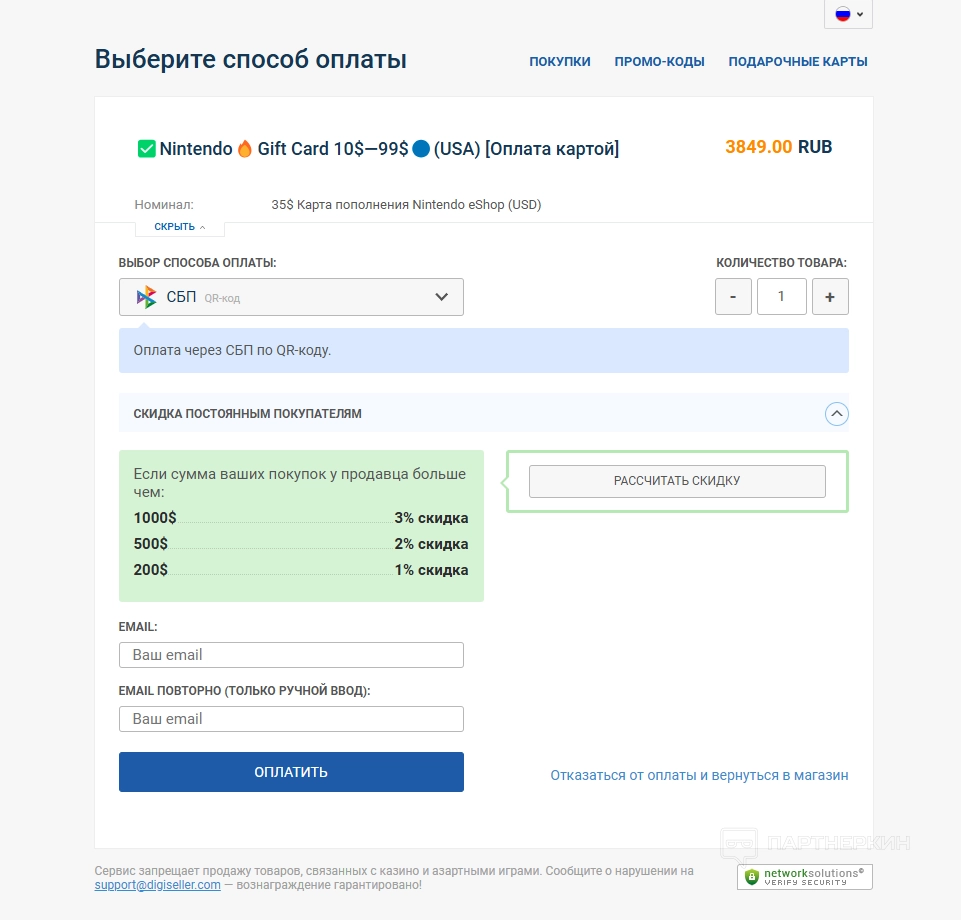Click the SBP payment logo icon
This screenshot has width=961, height=920.
click(x=147, y=297)
